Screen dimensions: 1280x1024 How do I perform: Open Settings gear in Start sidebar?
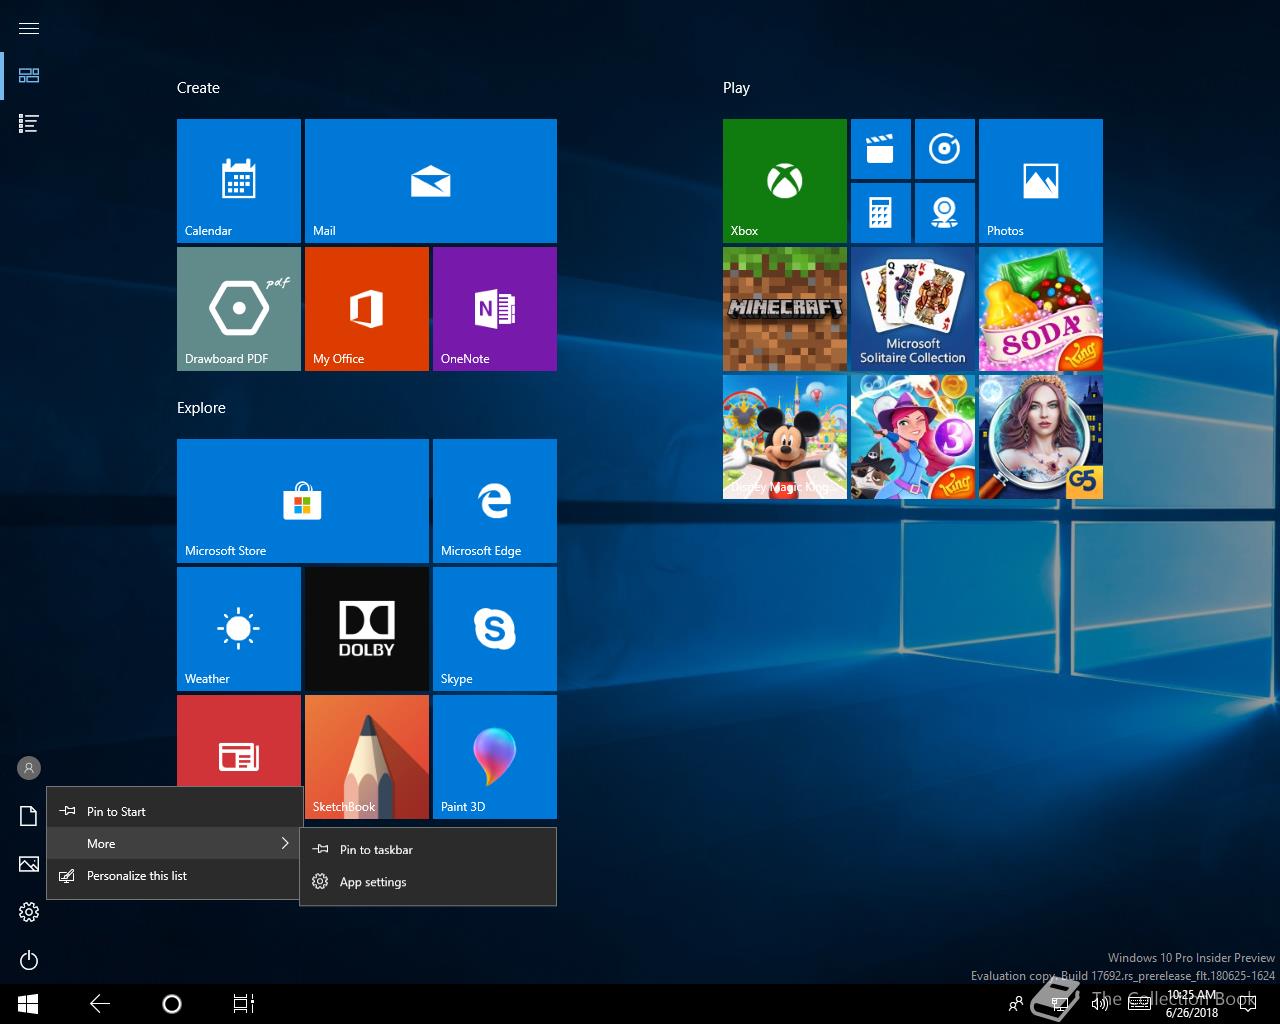(x=29, y=912)
